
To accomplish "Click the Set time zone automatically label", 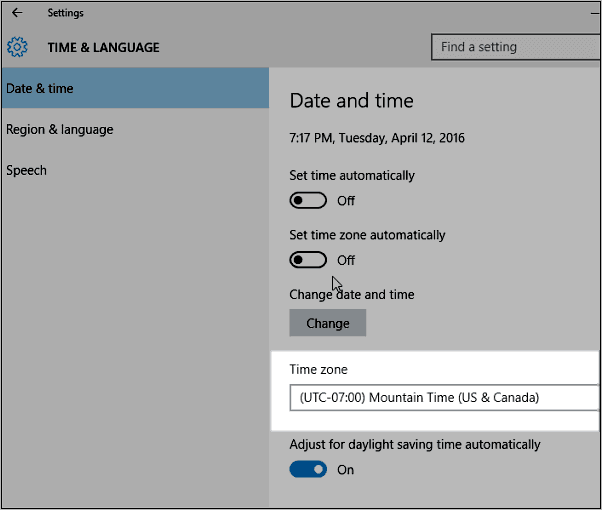I will click(x=367, y=235).
